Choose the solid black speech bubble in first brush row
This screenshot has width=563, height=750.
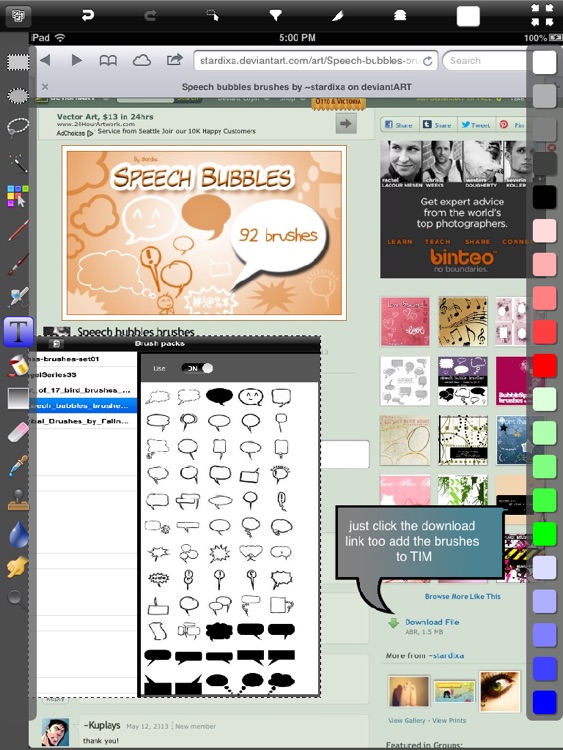220,396
